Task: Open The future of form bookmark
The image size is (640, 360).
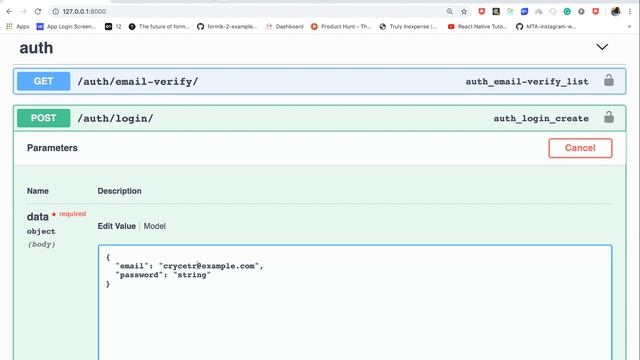Action: pyautogui.click(x=159, y=27)
